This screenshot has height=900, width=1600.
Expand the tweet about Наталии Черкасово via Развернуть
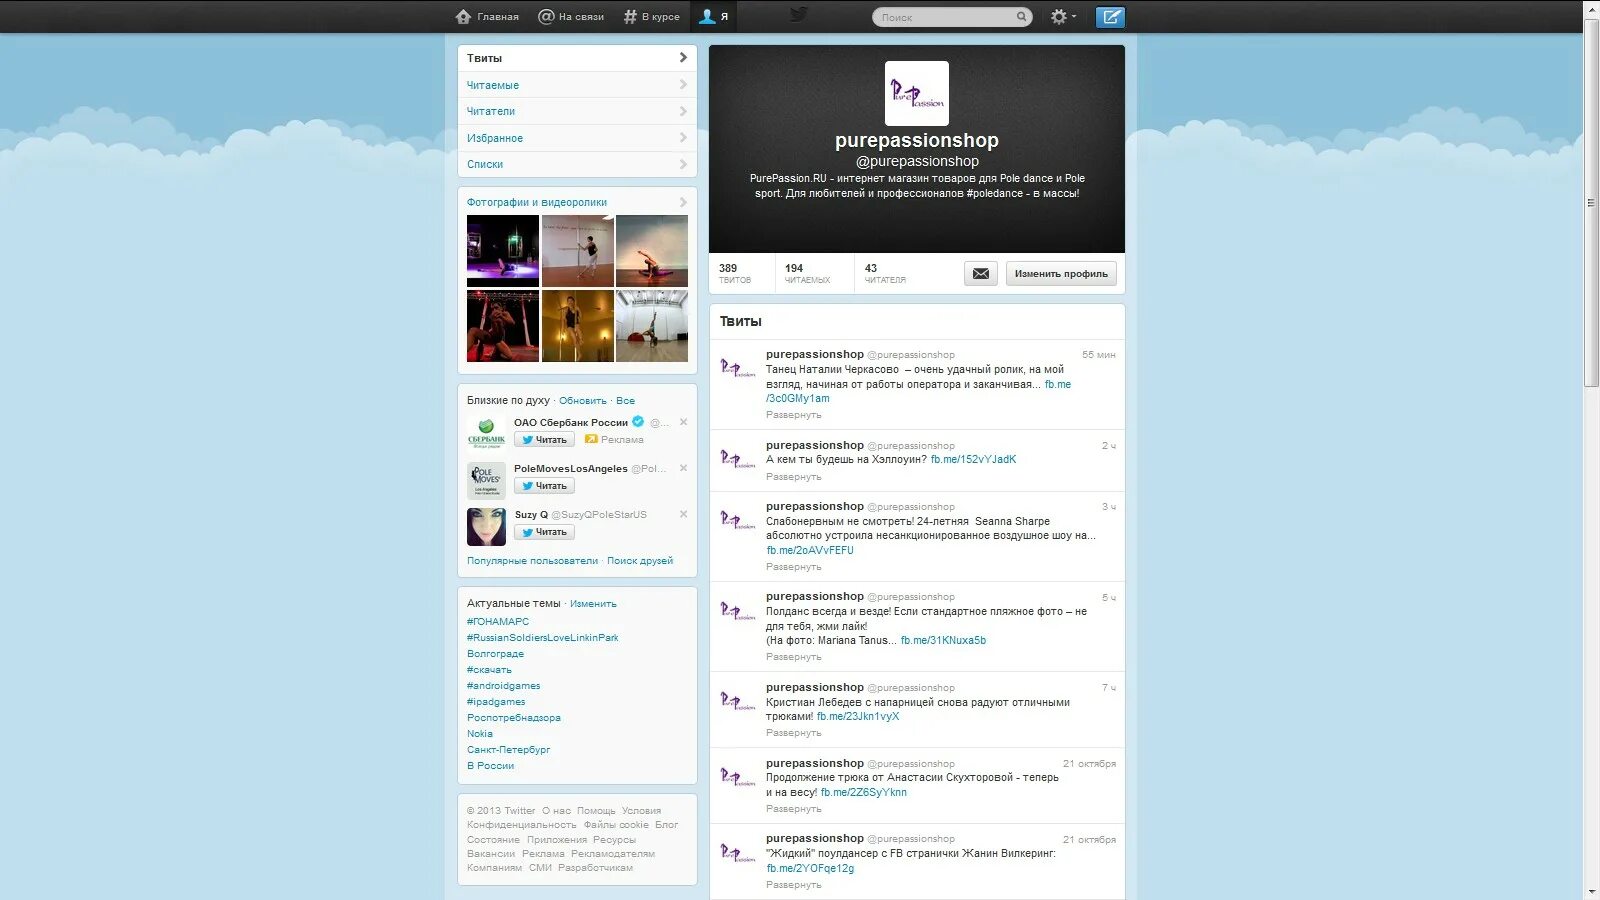click(793, 415)
